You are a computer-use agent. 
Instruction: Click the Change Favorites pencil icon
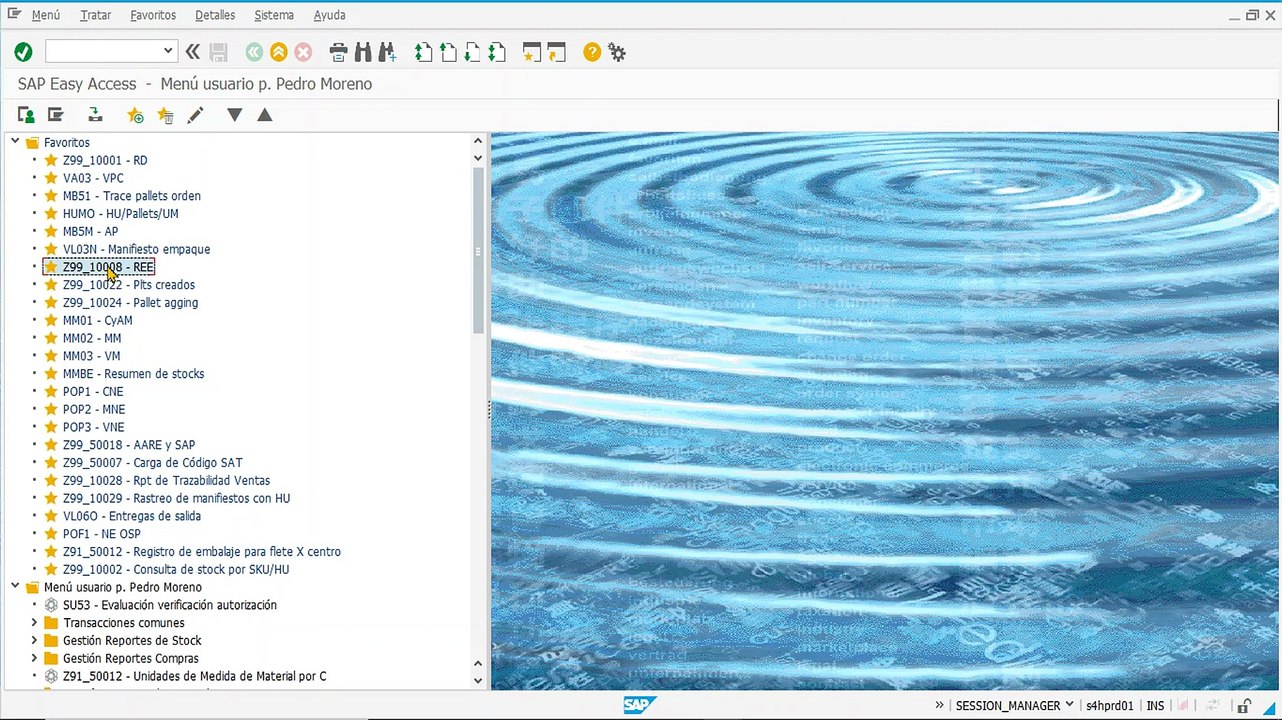click(x=195, y=115)
